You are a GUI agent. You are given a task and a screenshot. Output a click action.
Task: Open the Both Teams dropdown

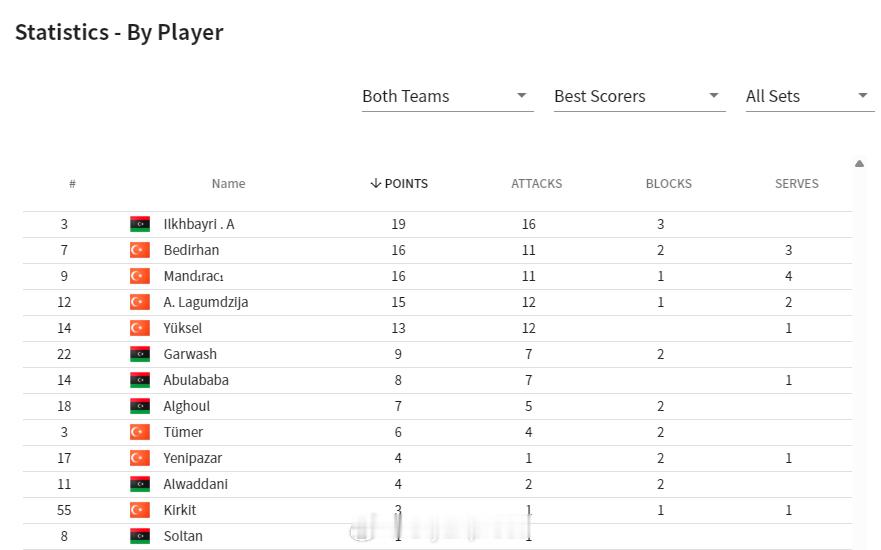pyautogui.click(x=448, y=97)
